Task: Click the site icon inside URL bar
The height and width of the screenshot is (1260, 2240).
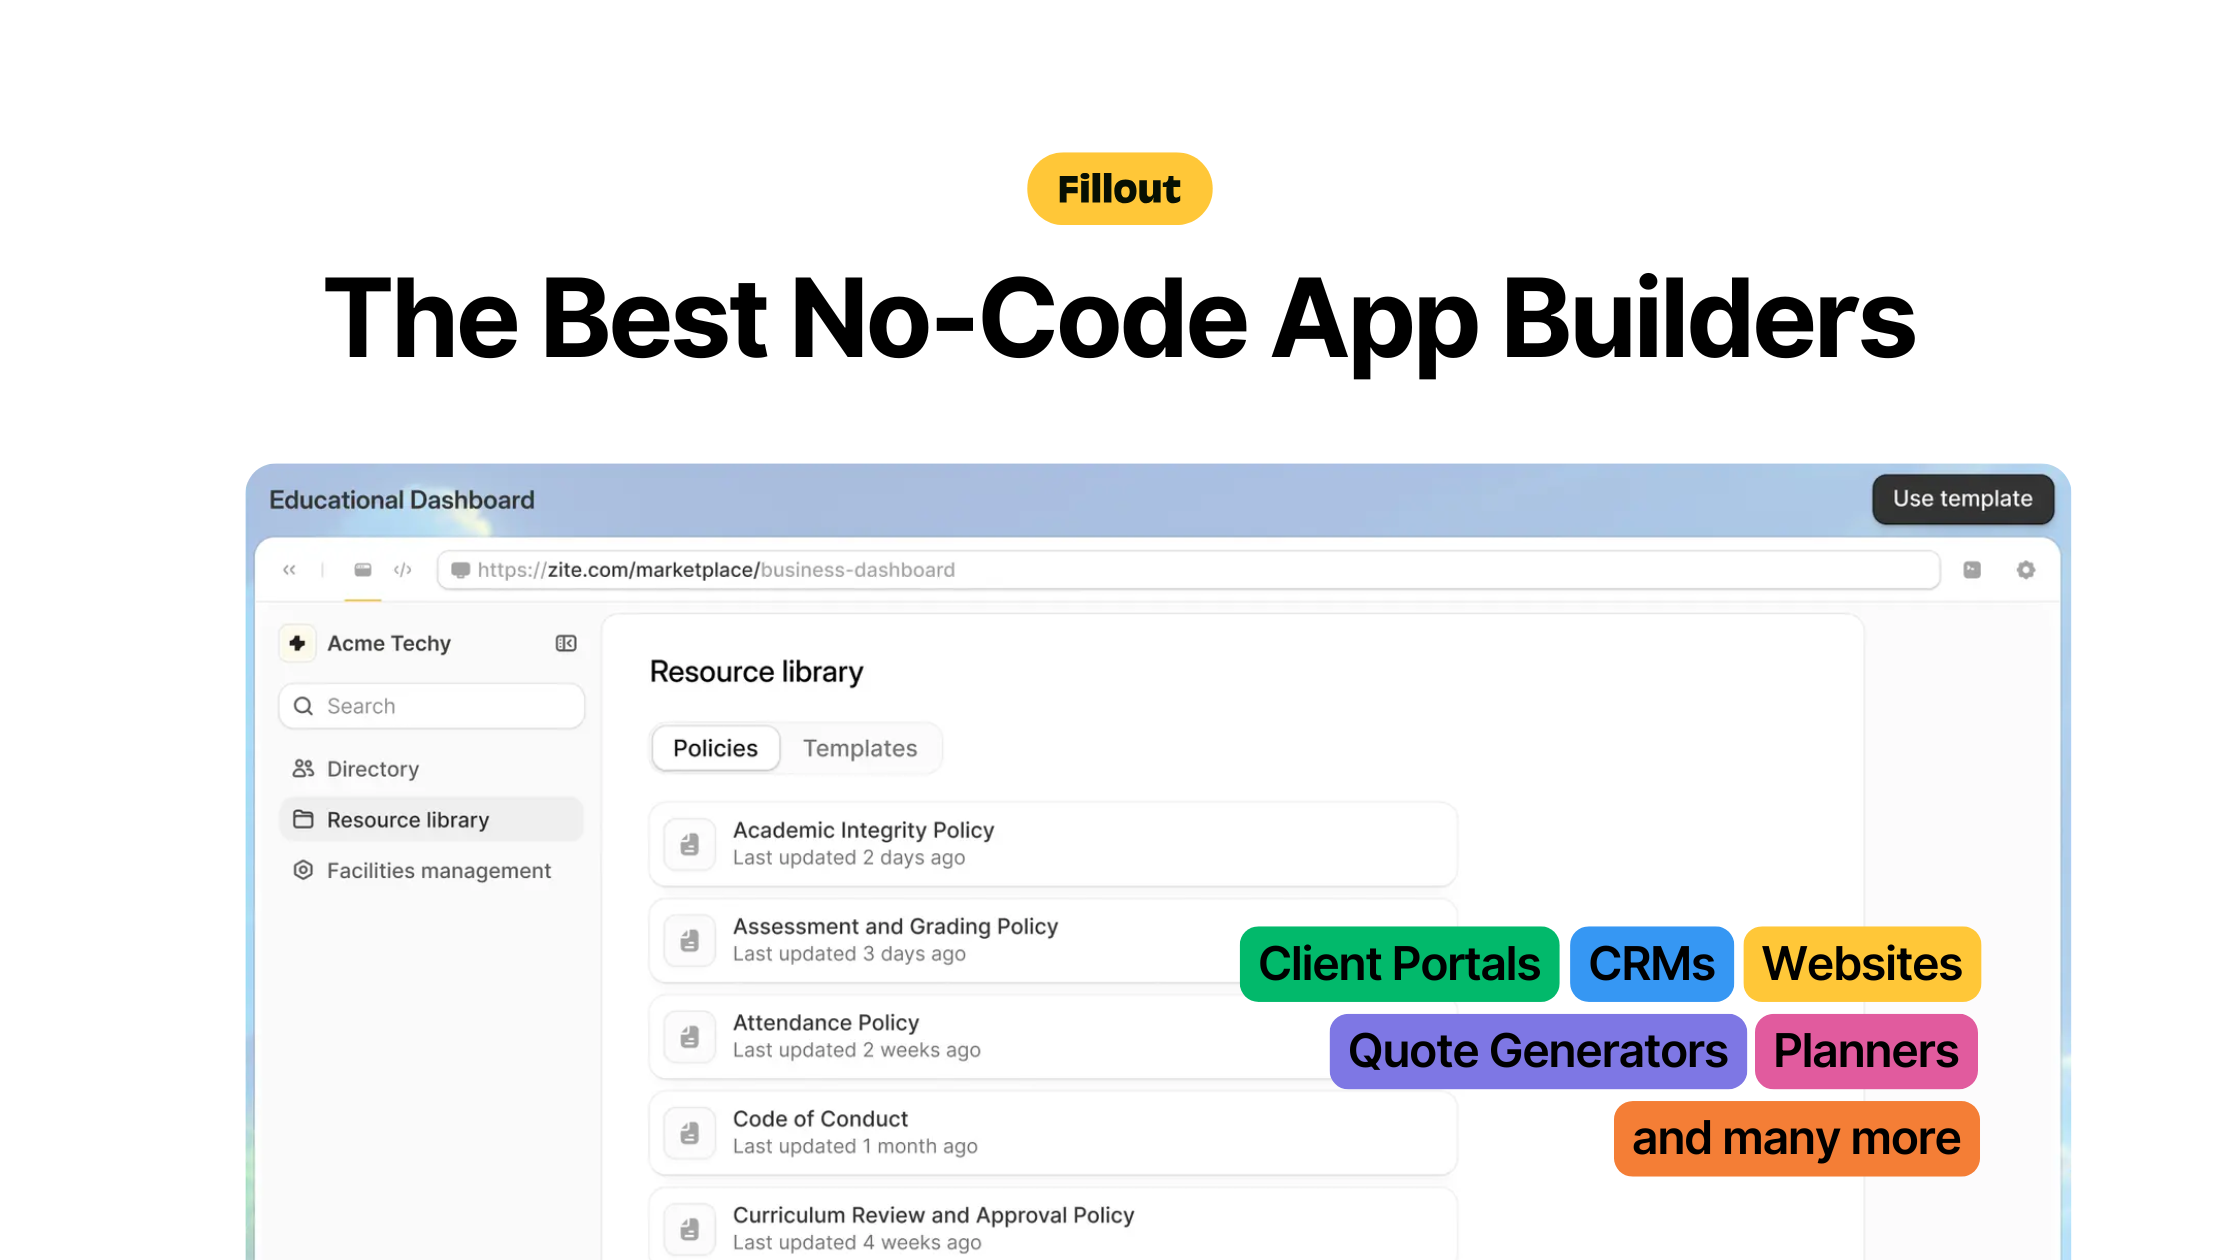Action: click(461, 570)
